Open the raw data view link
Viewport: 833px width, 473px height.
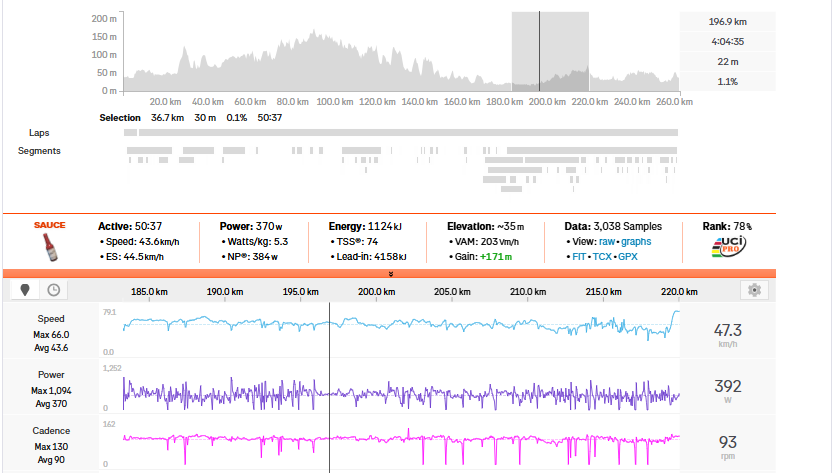608,242
